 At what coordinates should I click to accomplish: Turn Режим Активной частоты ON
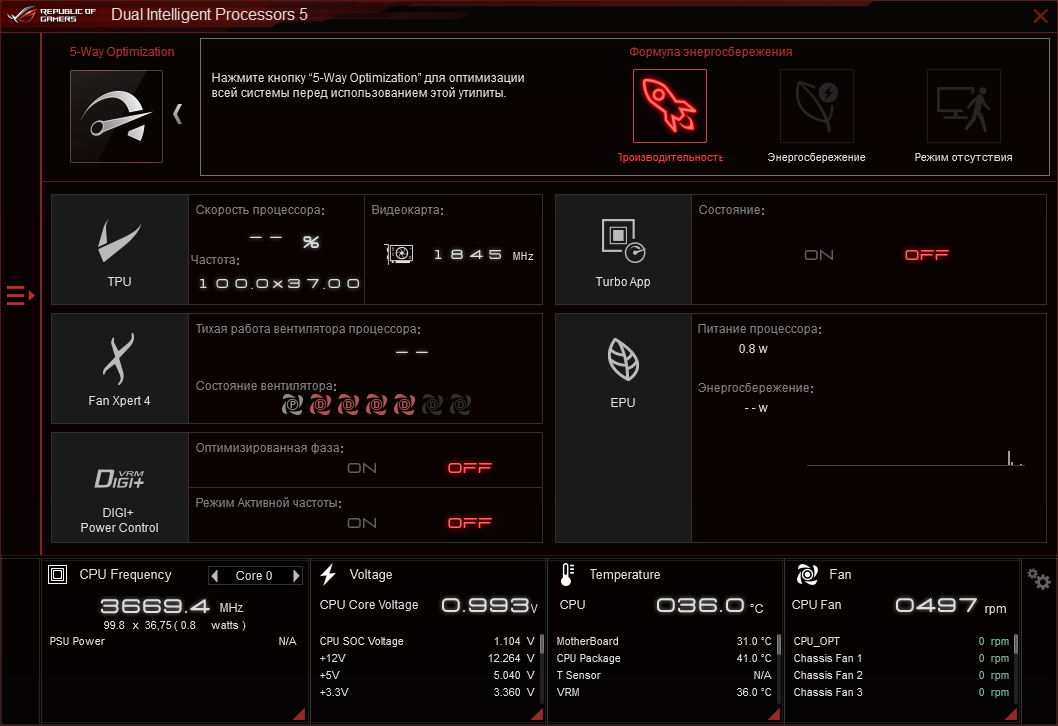(x=362, y=523)
